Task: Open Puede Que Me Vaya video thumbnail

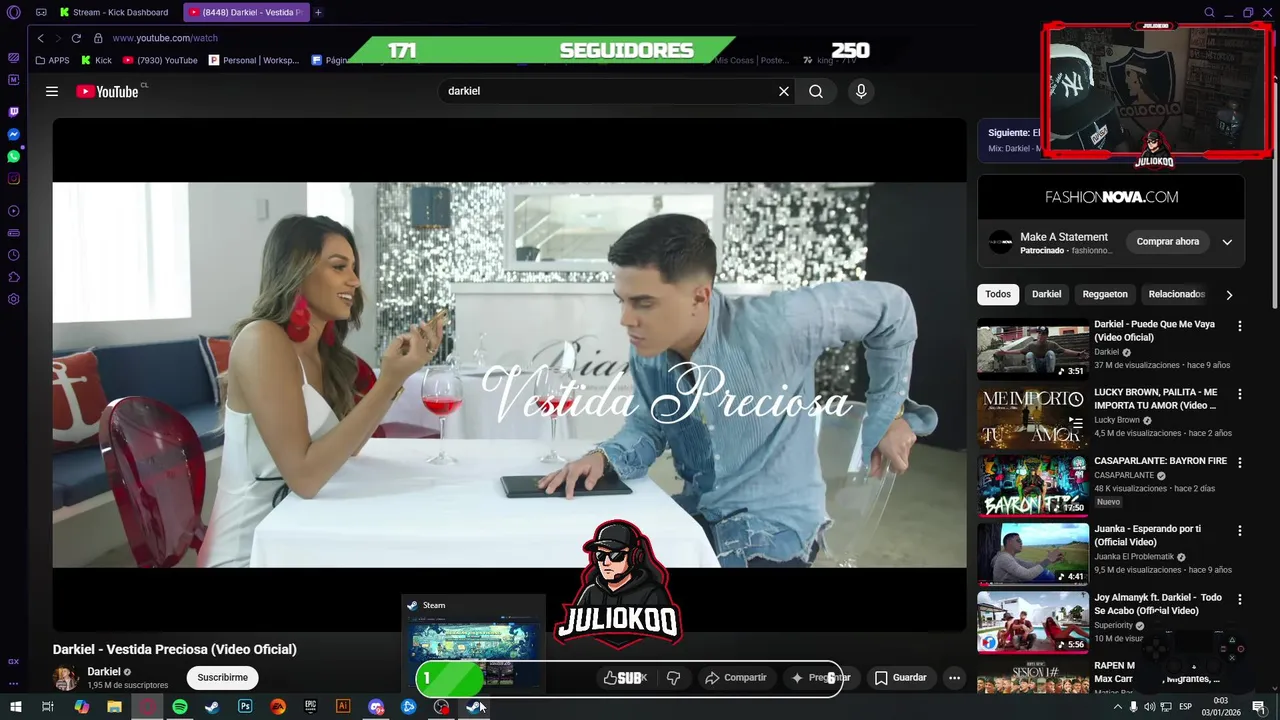Action: click(x=1033, y=349)
